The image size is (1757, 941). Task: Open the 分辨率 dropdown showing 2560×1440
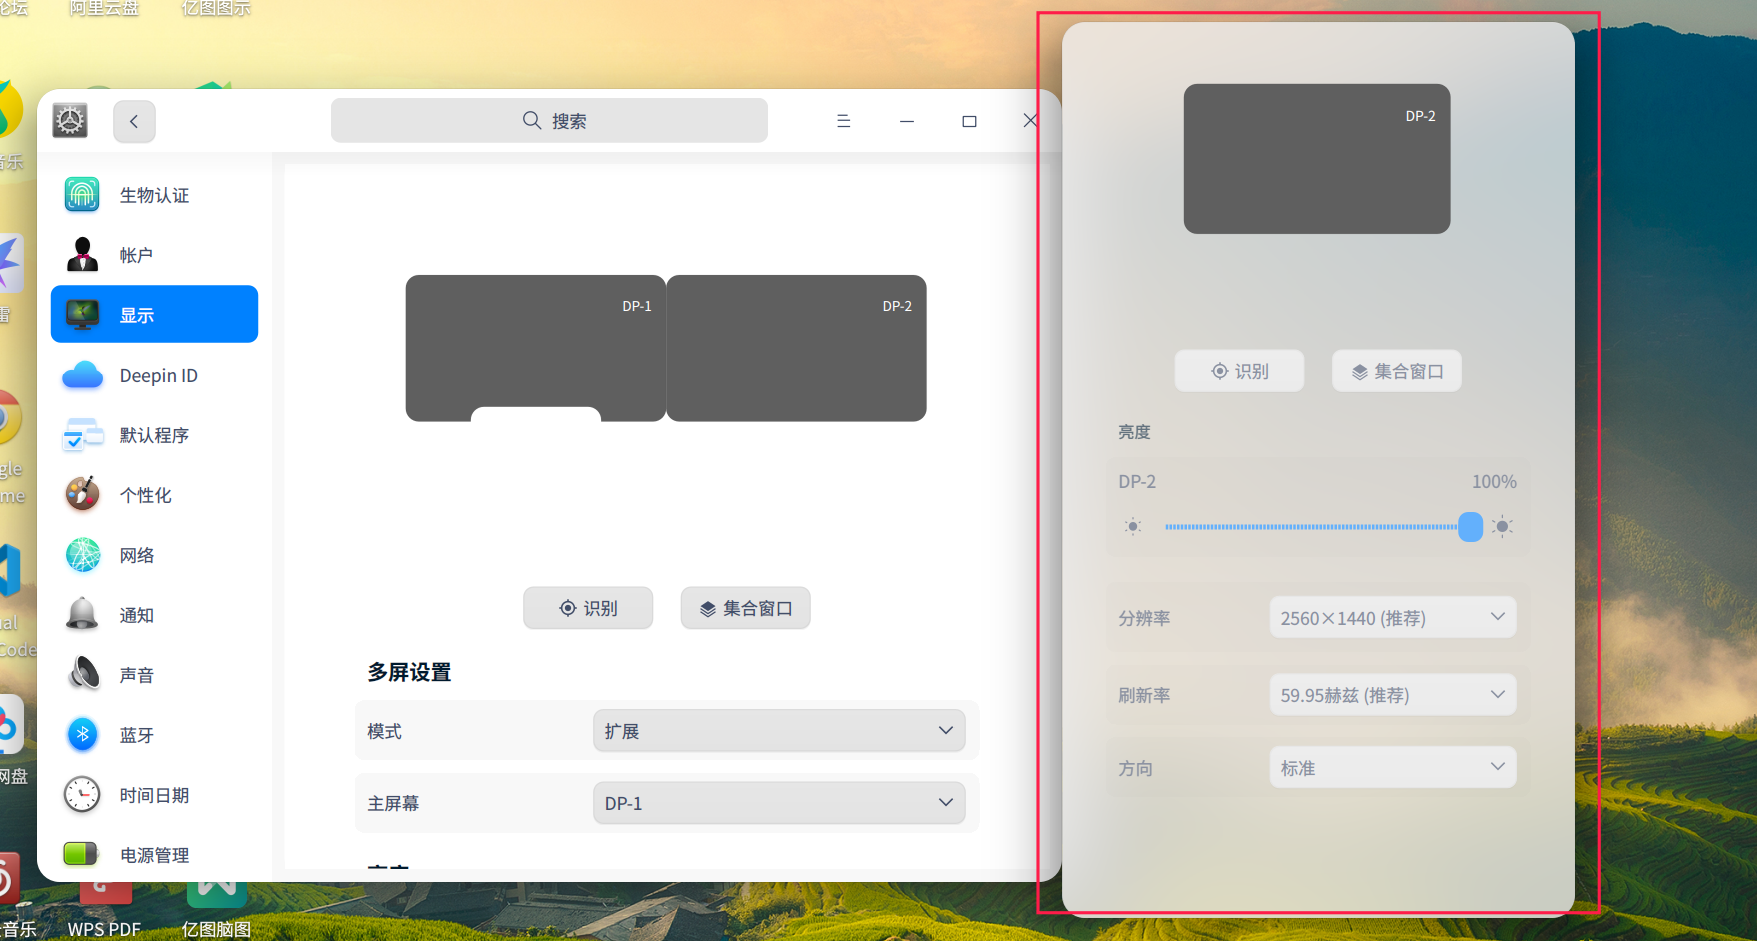tap(1393, 618)
